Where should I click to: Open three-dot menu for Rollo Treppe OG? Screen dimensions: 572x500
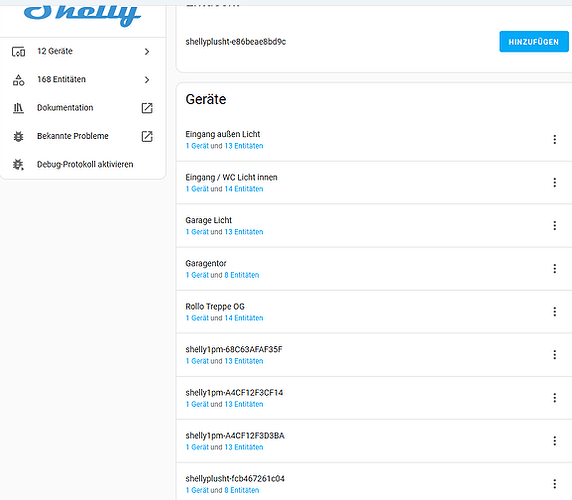(554, 312)
